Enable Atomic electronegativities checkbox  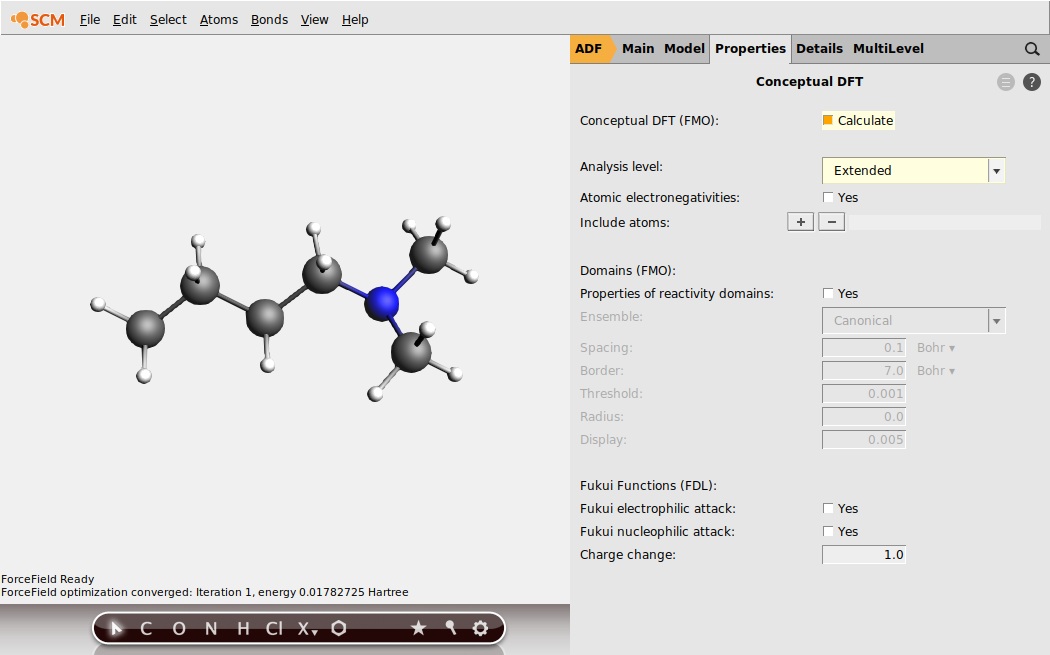[x=828, y=198]
